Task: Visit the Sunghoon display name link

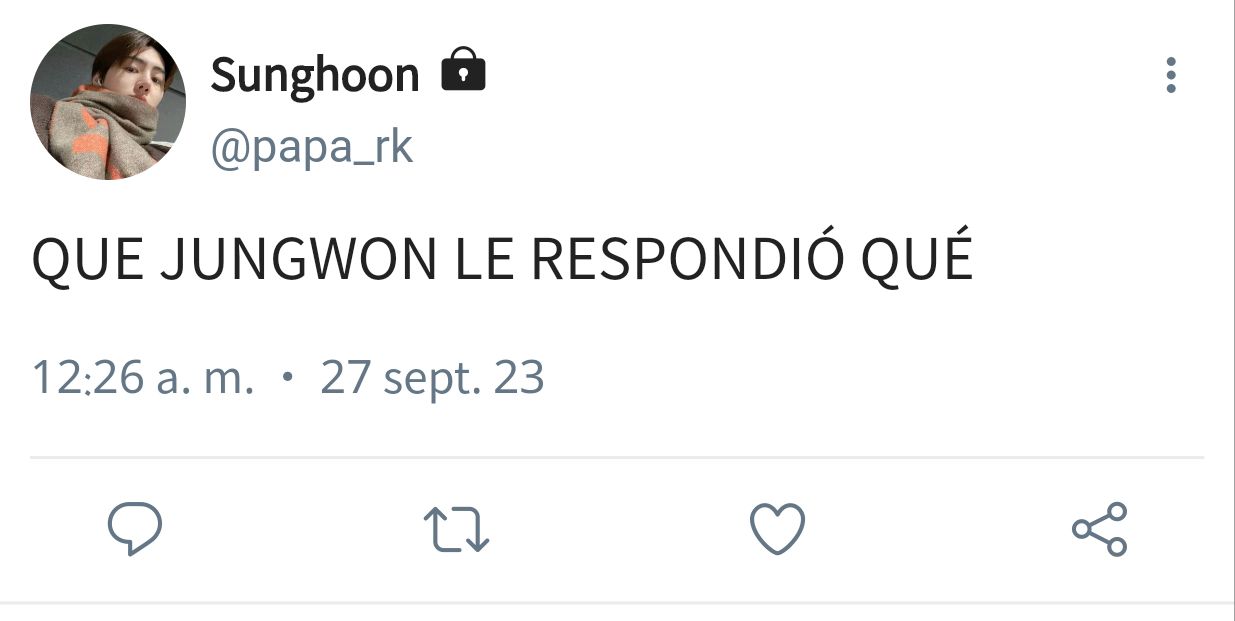Action: pyautogui.click(x=315, y=75)
